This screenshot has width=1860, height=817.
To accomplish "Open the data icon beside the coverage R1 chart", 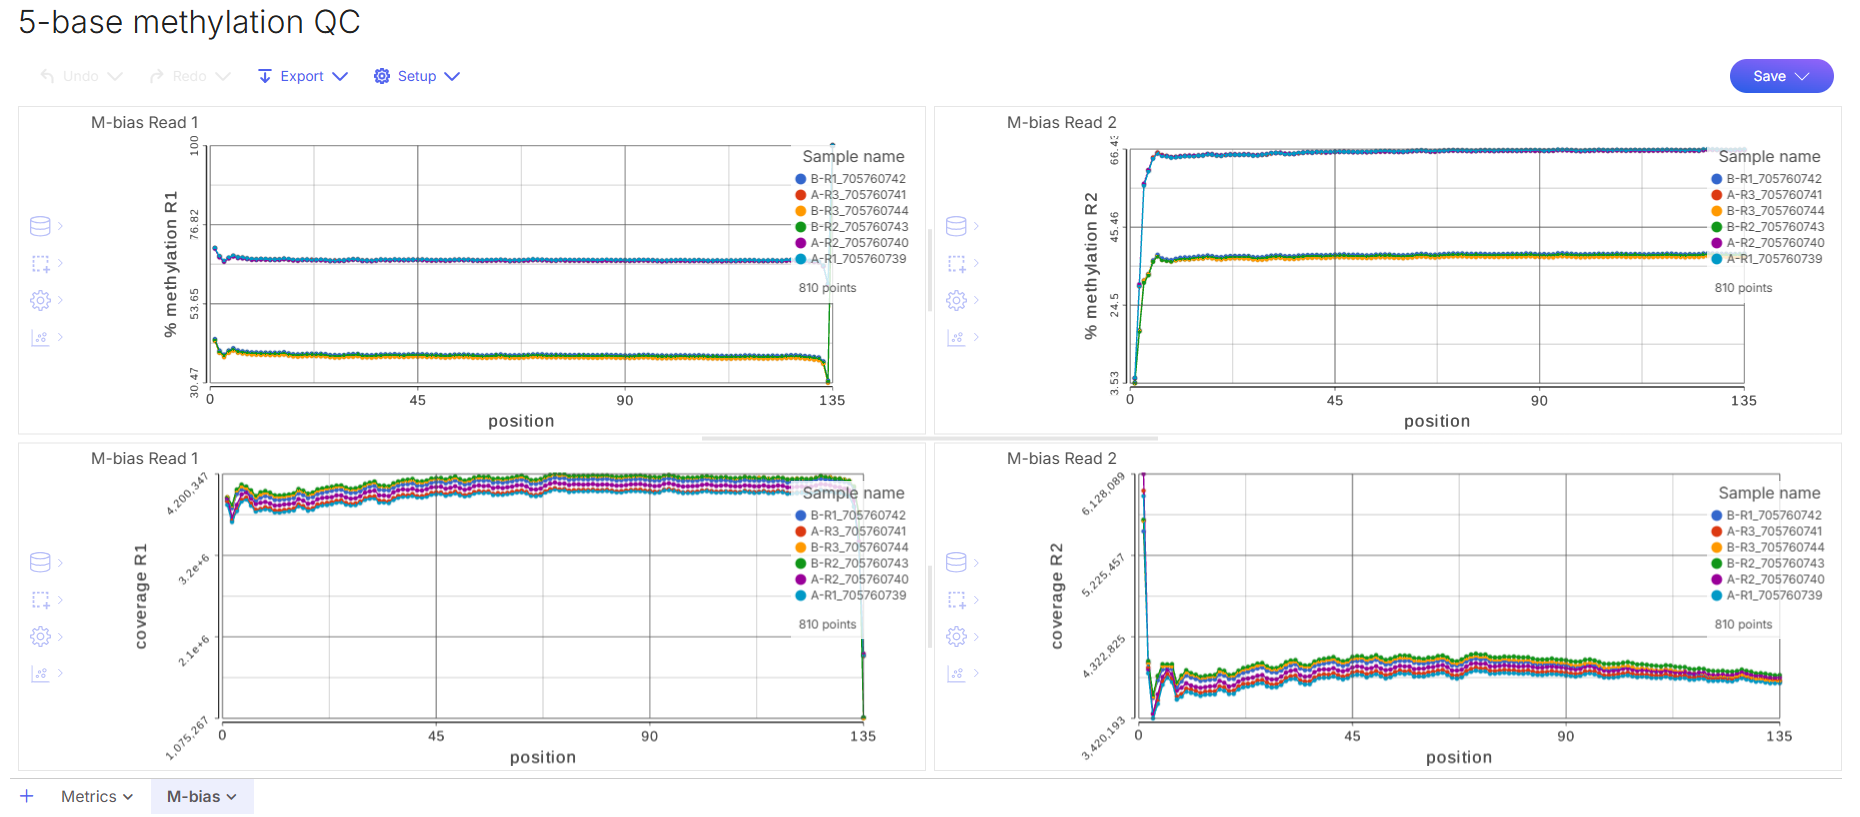I will click(40, 562).
